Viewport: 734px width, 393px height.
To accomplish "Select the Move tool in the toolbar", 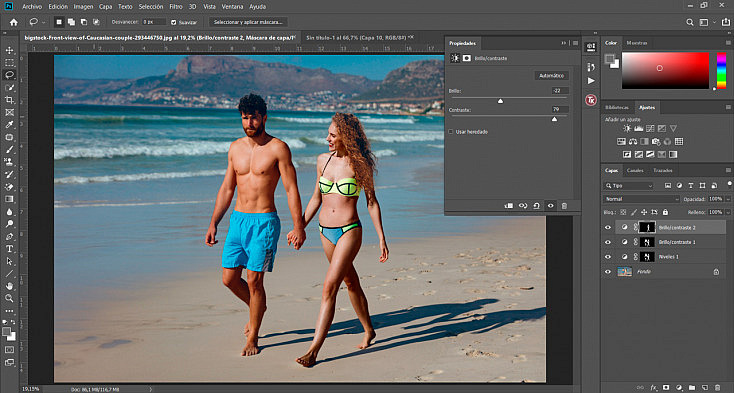I will pos(9,50).
